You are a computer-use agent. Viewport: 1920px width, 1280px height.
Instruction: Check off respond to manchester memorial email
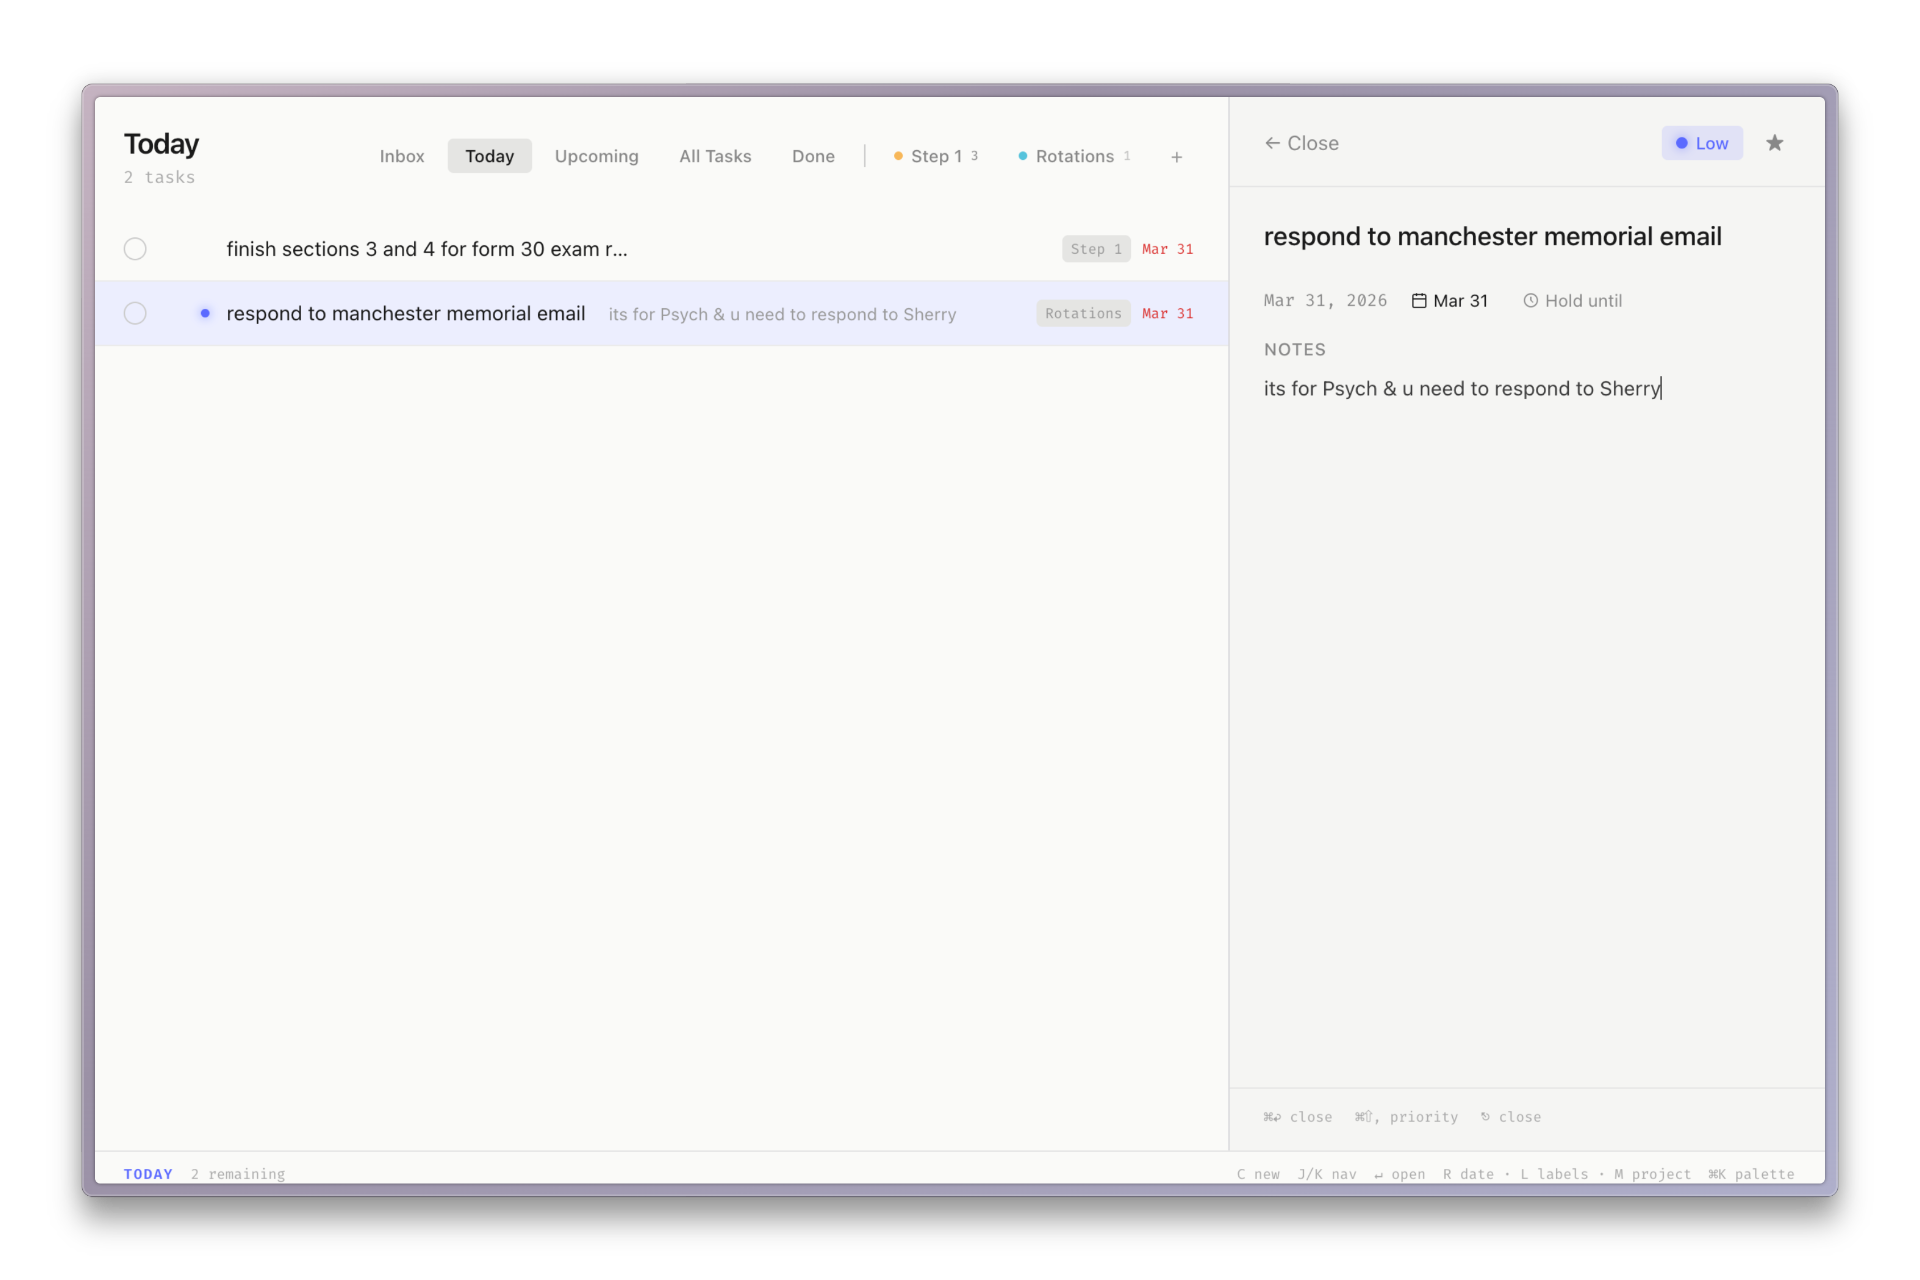point(135,313)
